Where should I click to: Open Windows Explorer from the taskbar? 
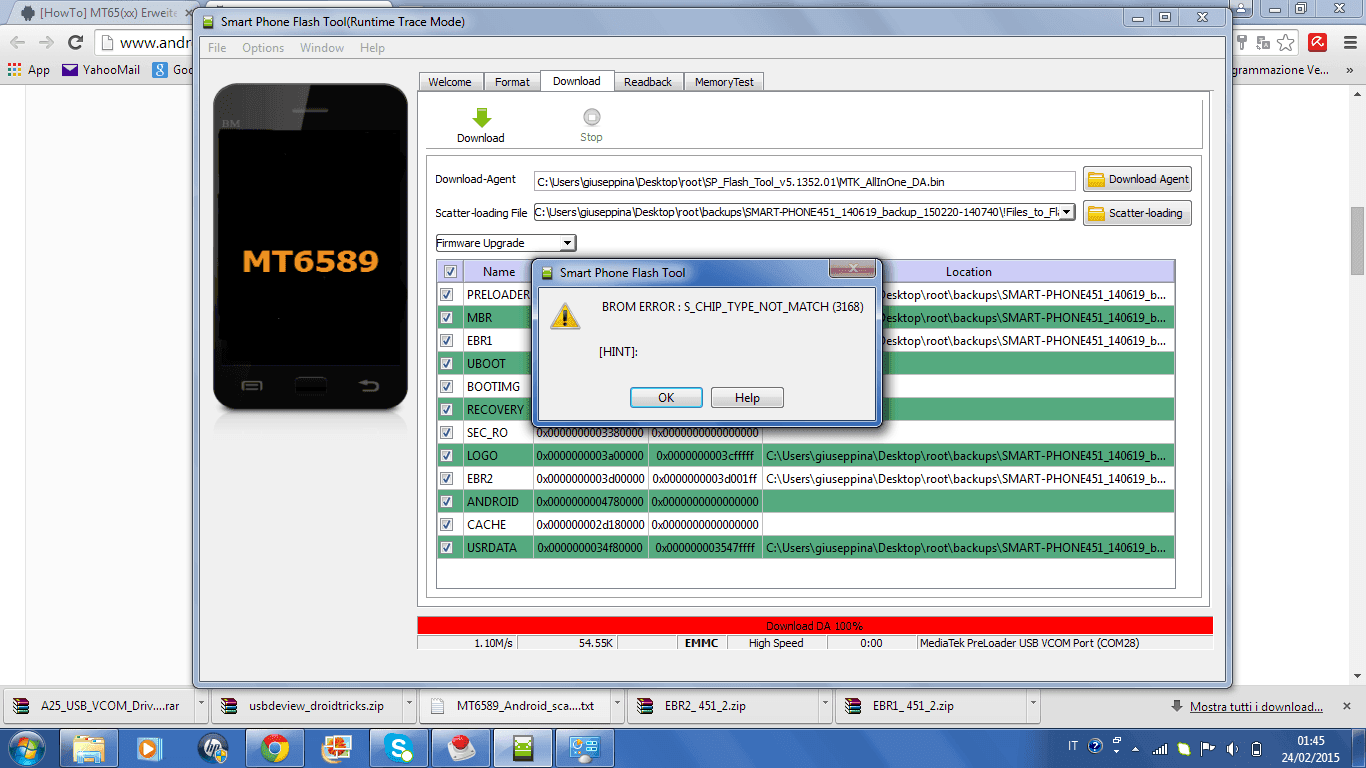(x=89, y=747)
